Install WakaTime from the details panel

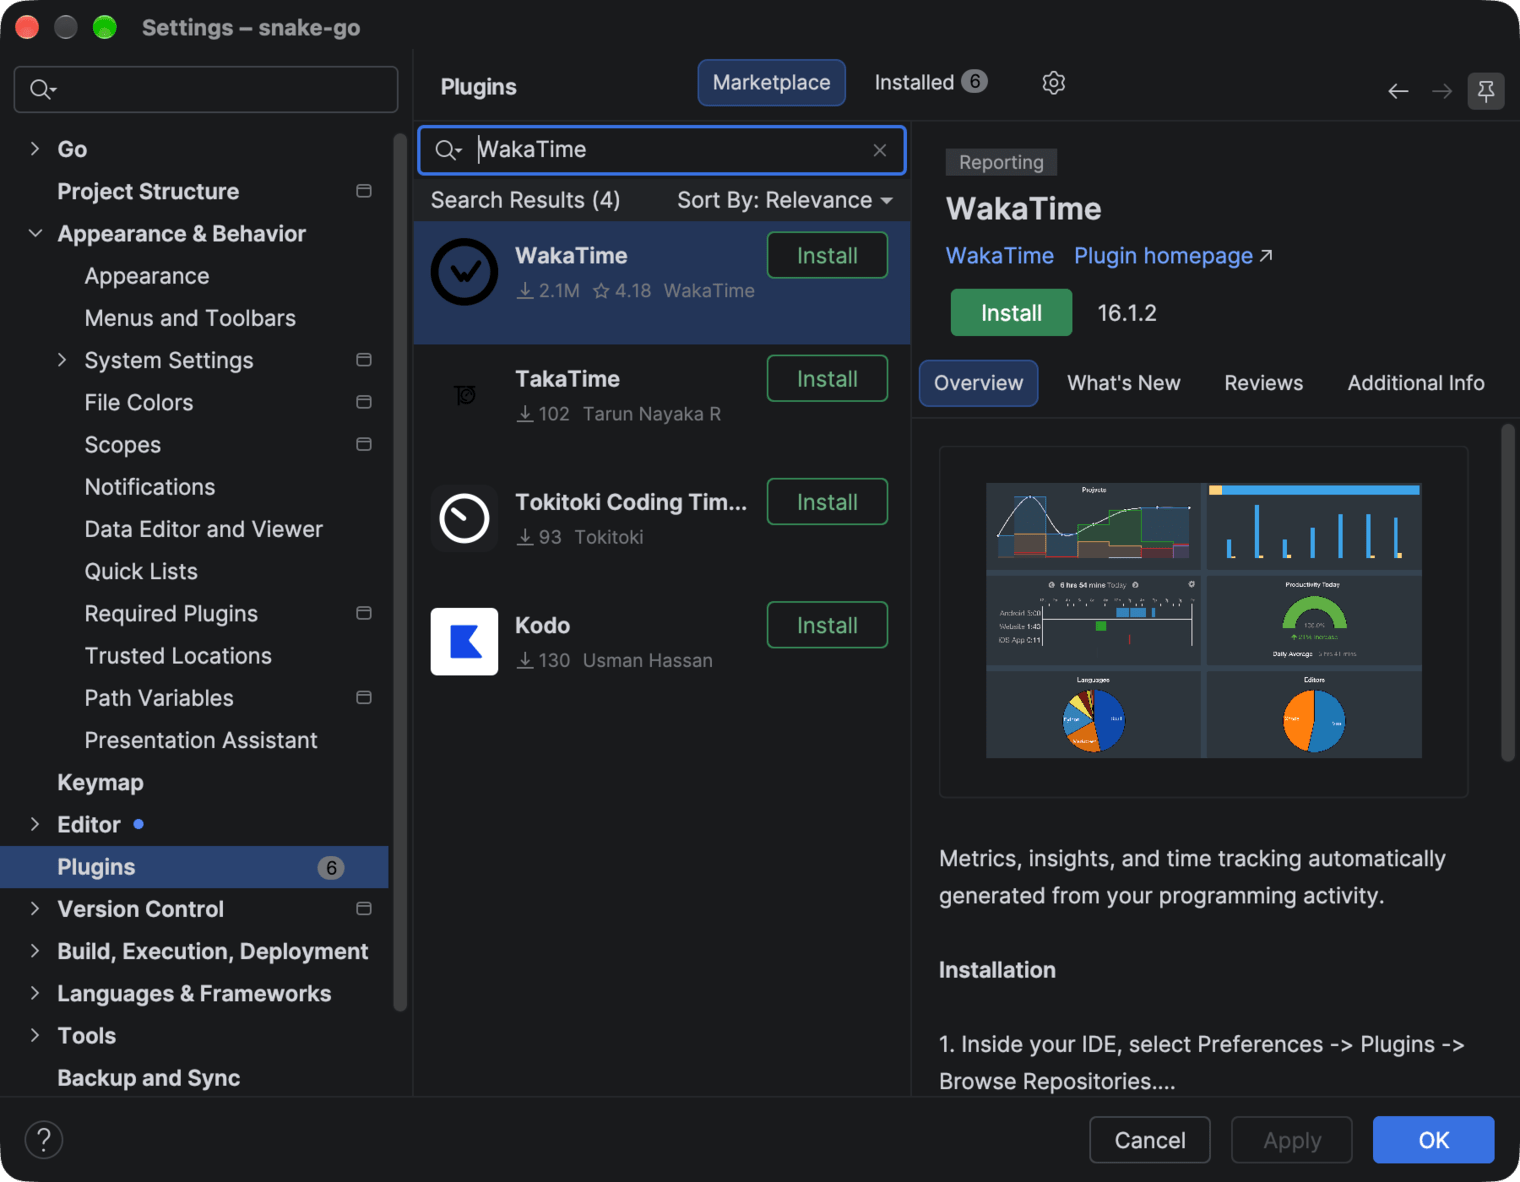(1011, 313)
